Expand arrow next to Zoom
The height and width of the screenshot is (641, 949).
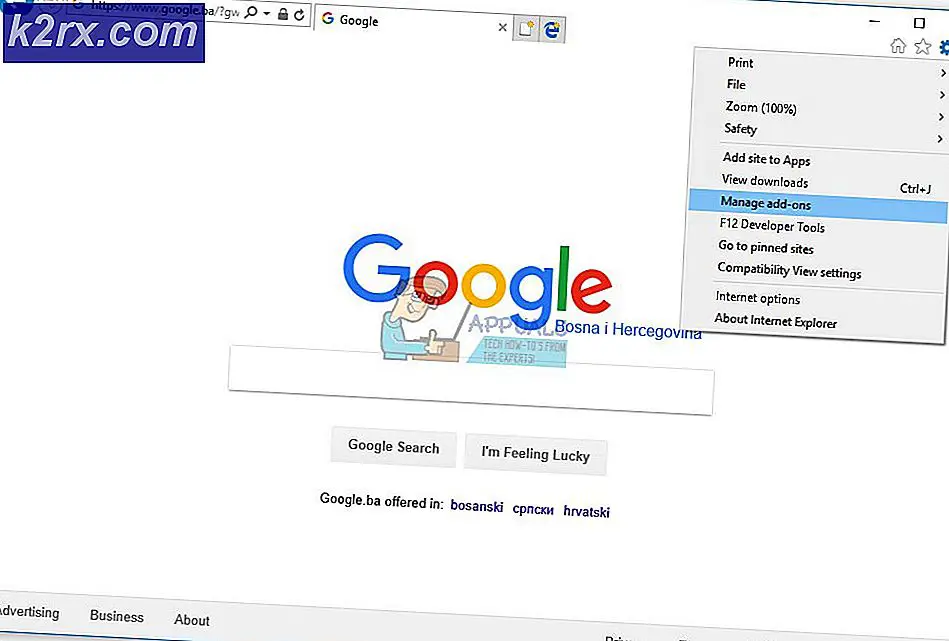click(941, 117)
